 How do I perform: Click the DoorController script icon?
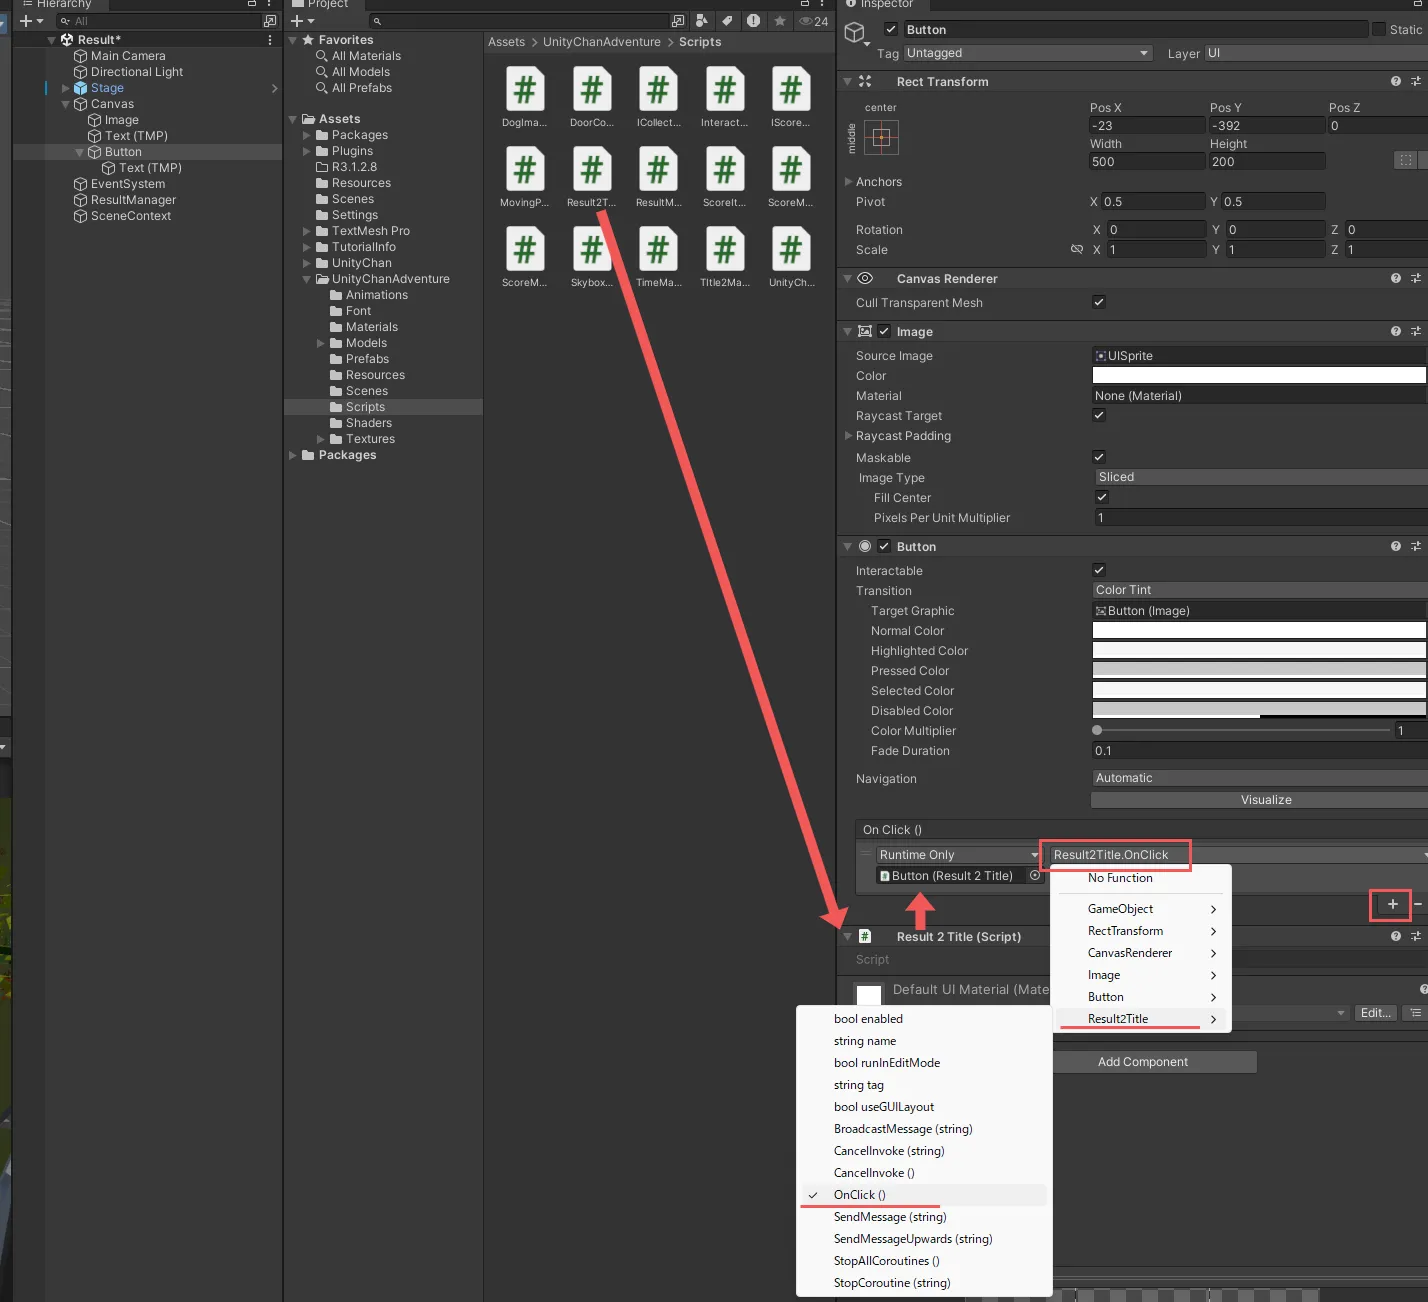coord(591,91)
